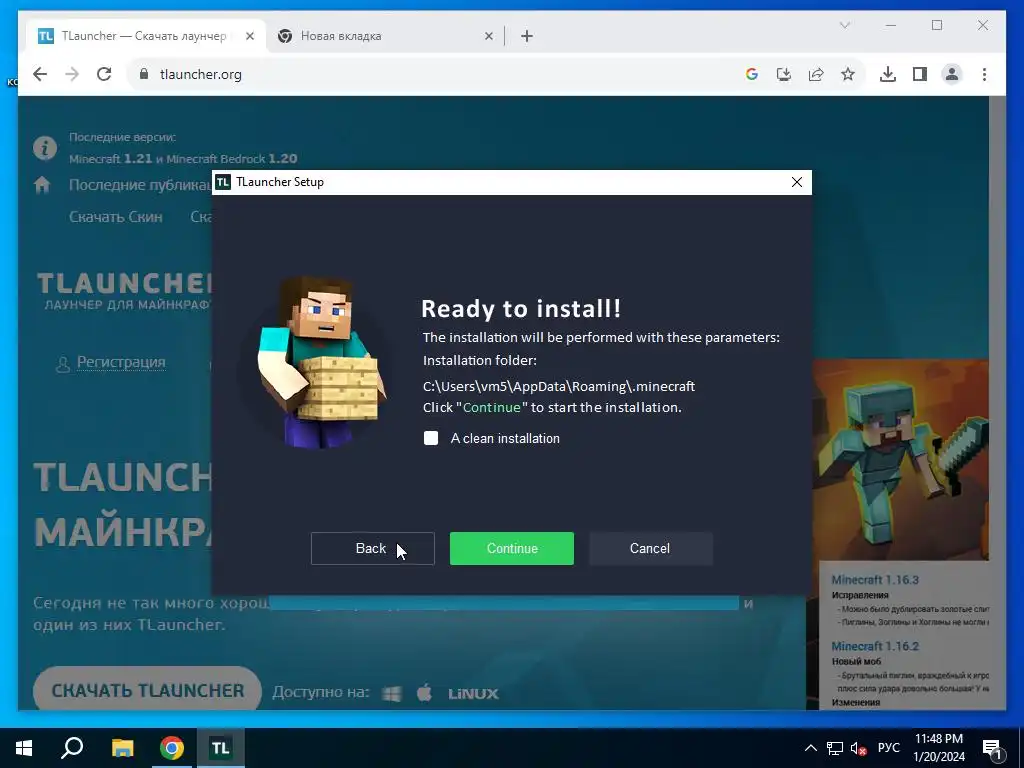Viewport: 1024px width, 768px height.
Task: Click the Google icon in address bar
Action: 752,74
